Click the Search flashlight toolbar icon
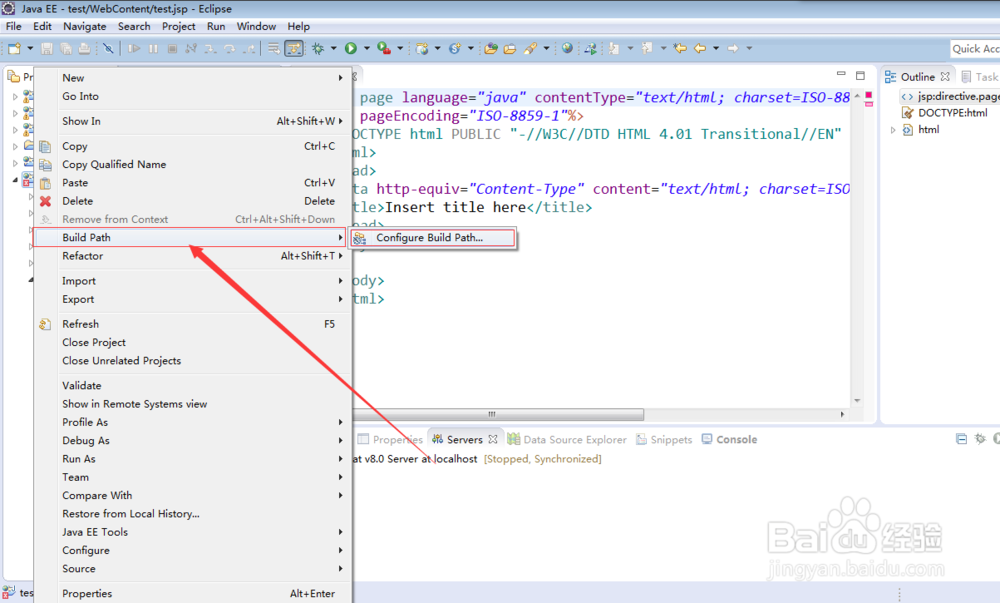The image size is (1000, 603). point(530,48)
